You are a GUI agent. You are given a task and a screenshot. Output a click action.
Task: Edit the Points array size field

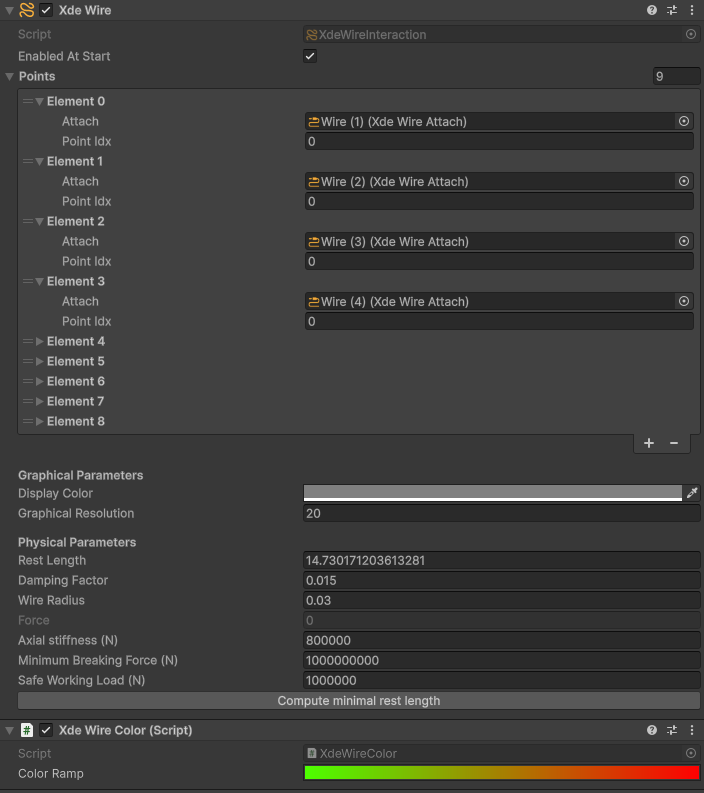(x=676, y=76)
